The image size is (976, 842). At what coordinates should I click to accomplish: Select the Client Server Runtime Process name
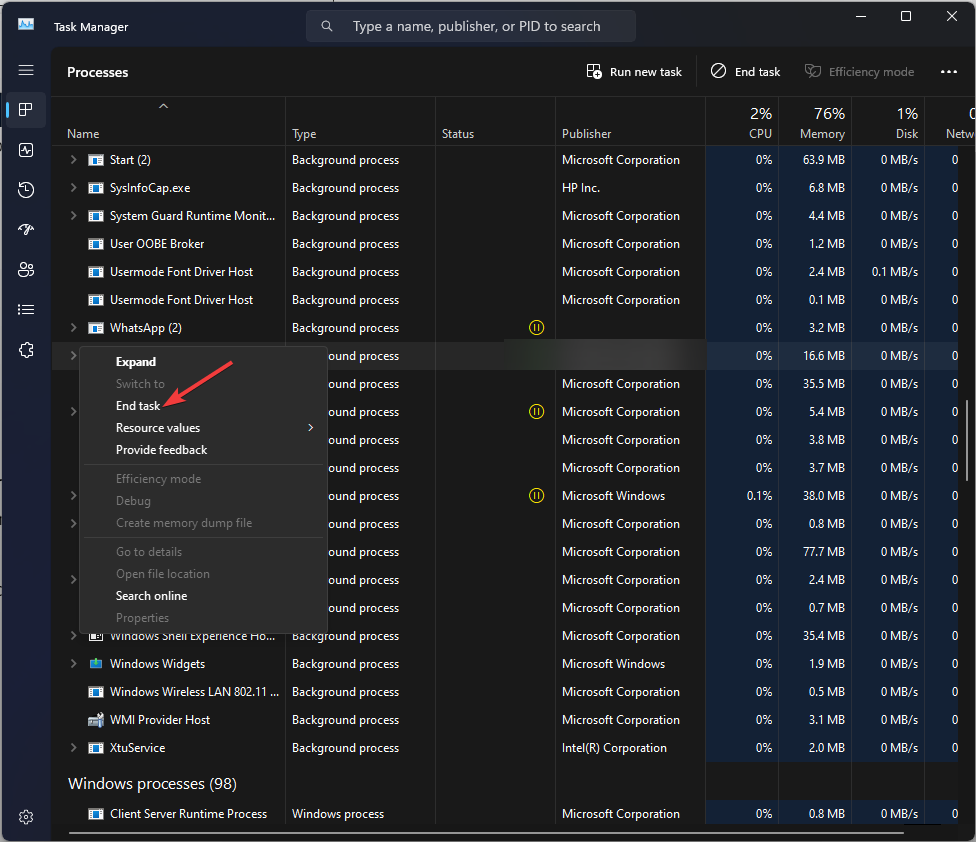tap(189, 814)
